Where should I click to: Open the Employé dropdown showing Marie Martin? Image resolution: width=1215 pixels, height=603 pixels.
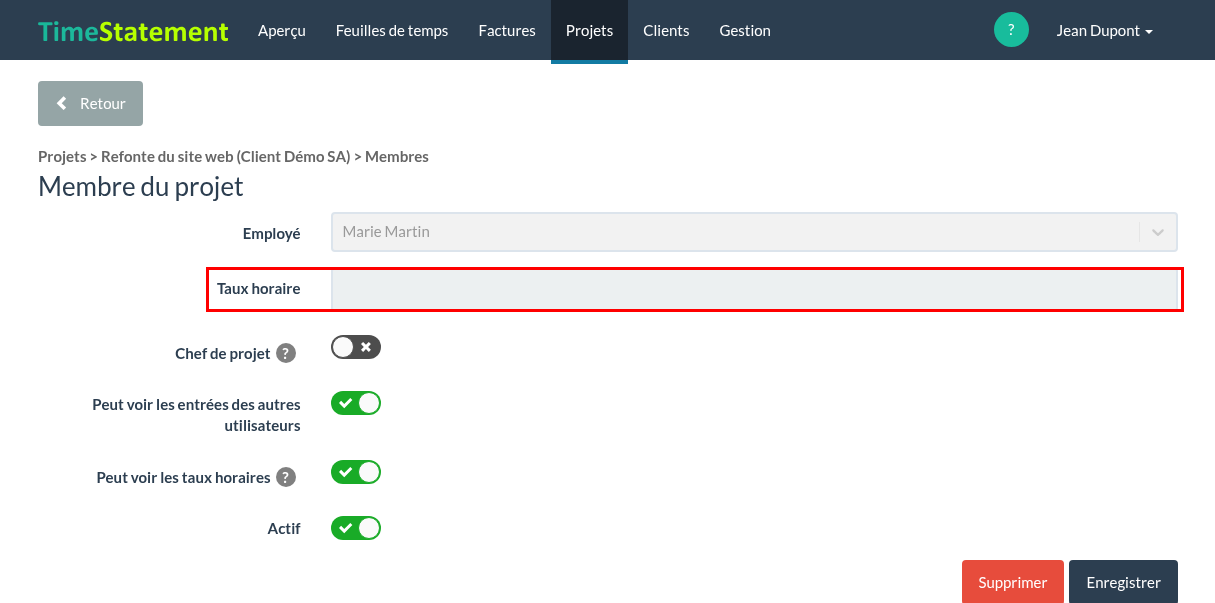754,232
